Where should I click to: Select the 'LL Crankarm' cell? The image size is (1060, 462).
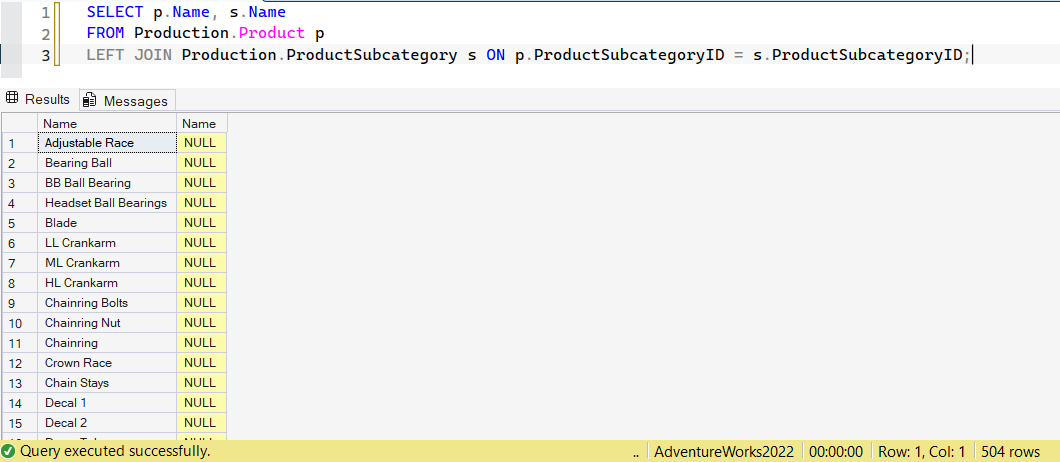point(107,243)
